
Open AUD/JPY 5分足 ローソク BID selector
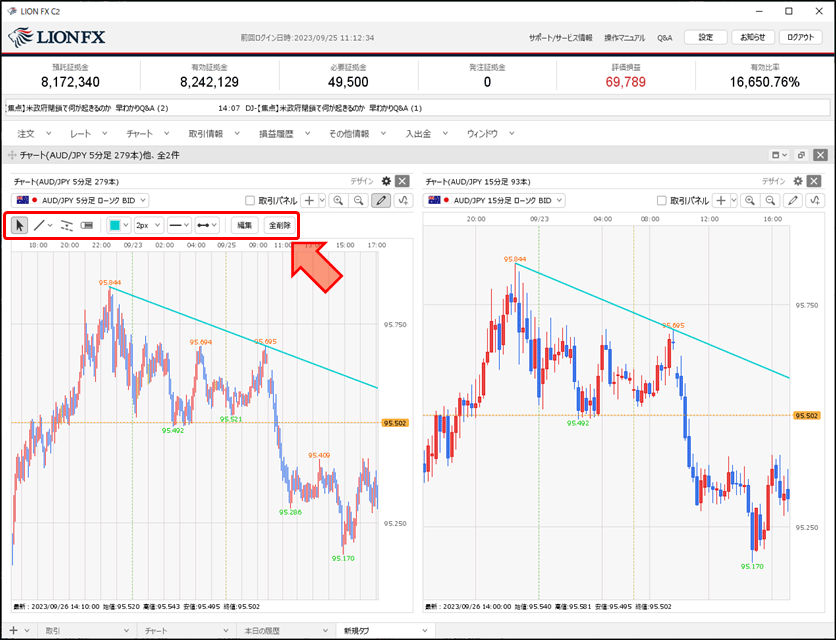point(80,201)
